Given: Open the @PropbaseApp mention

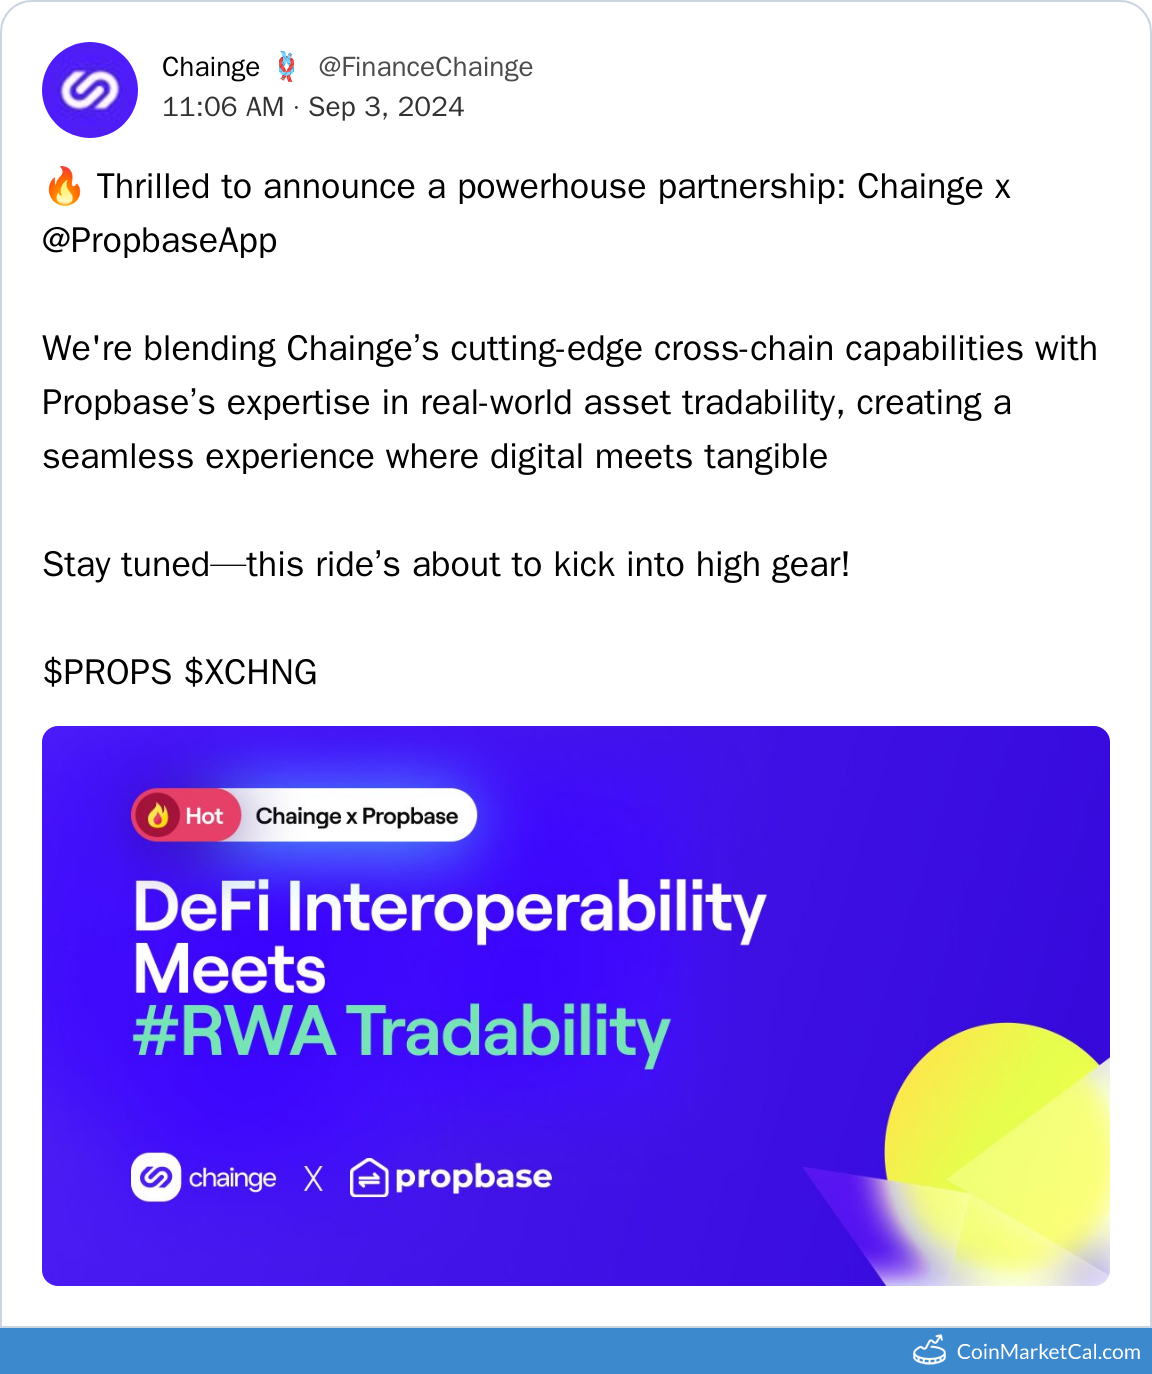Looking at the screenshot, I should click(x=160, y=241).
